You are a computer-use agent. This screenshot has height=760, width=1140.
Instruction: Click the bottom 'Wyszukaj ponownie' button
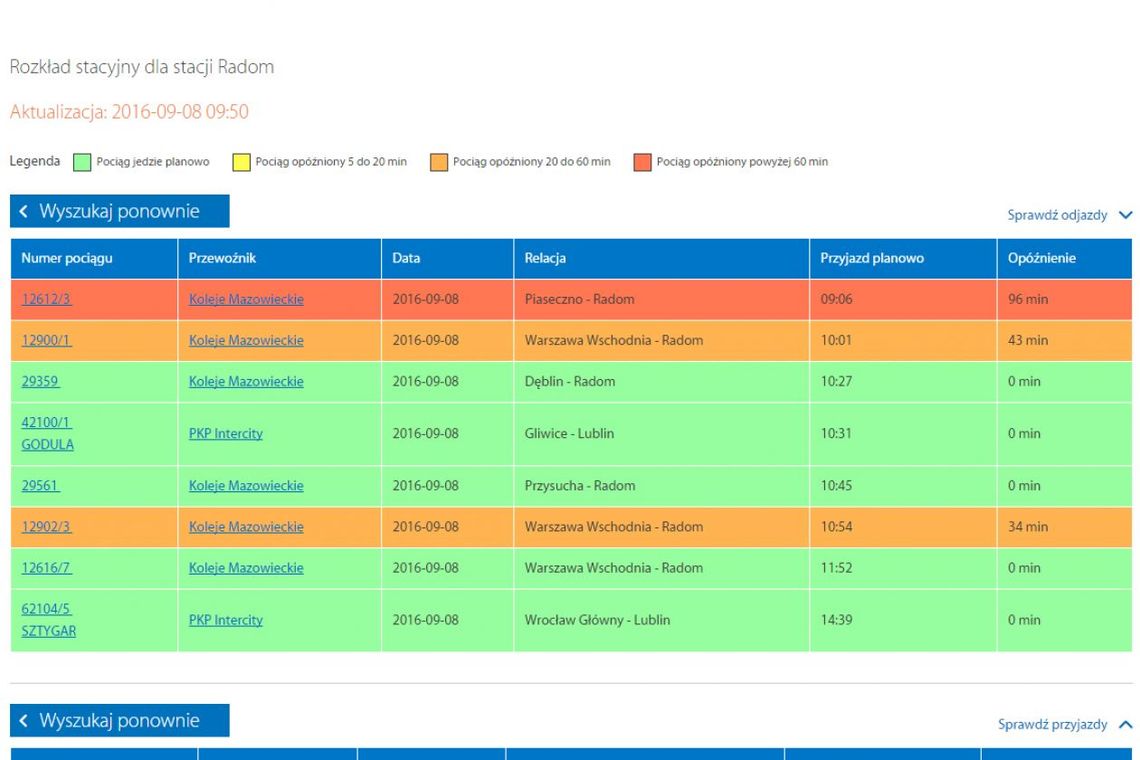pos(120,721)
